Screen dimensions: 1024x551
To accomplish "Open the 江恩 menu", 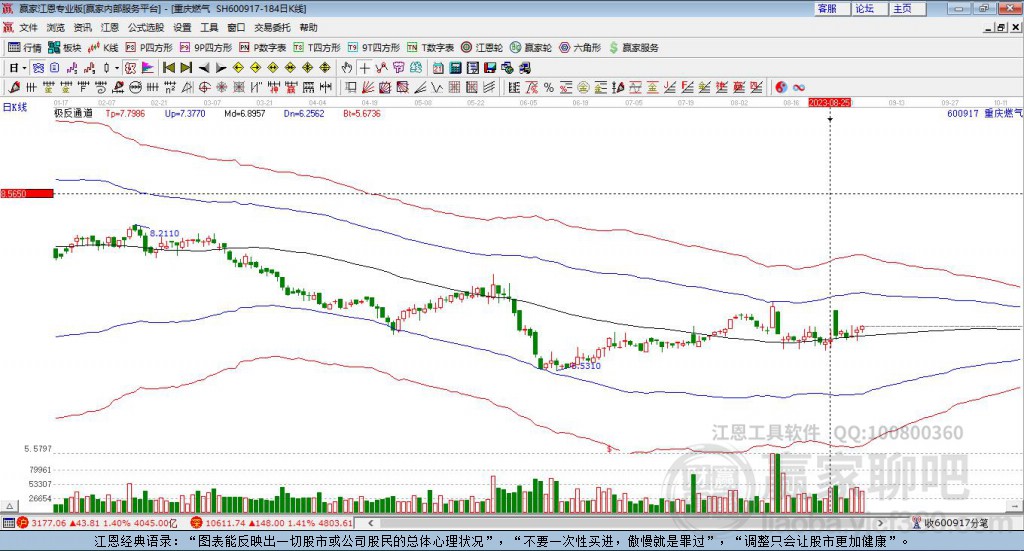I will coord(110,27).
